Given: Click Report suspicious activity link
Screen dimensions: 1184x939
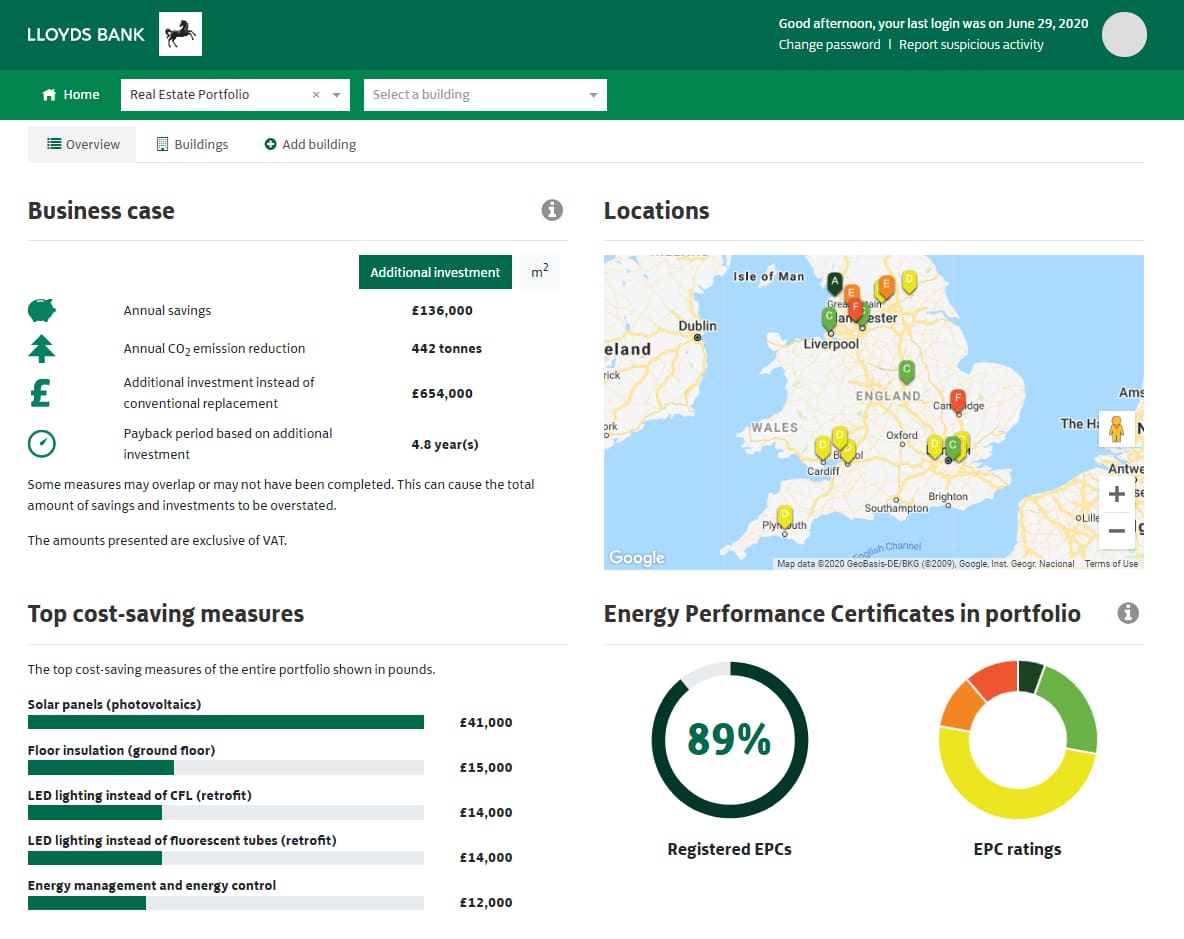Looking at the screenshot, I should click(970, 45).
